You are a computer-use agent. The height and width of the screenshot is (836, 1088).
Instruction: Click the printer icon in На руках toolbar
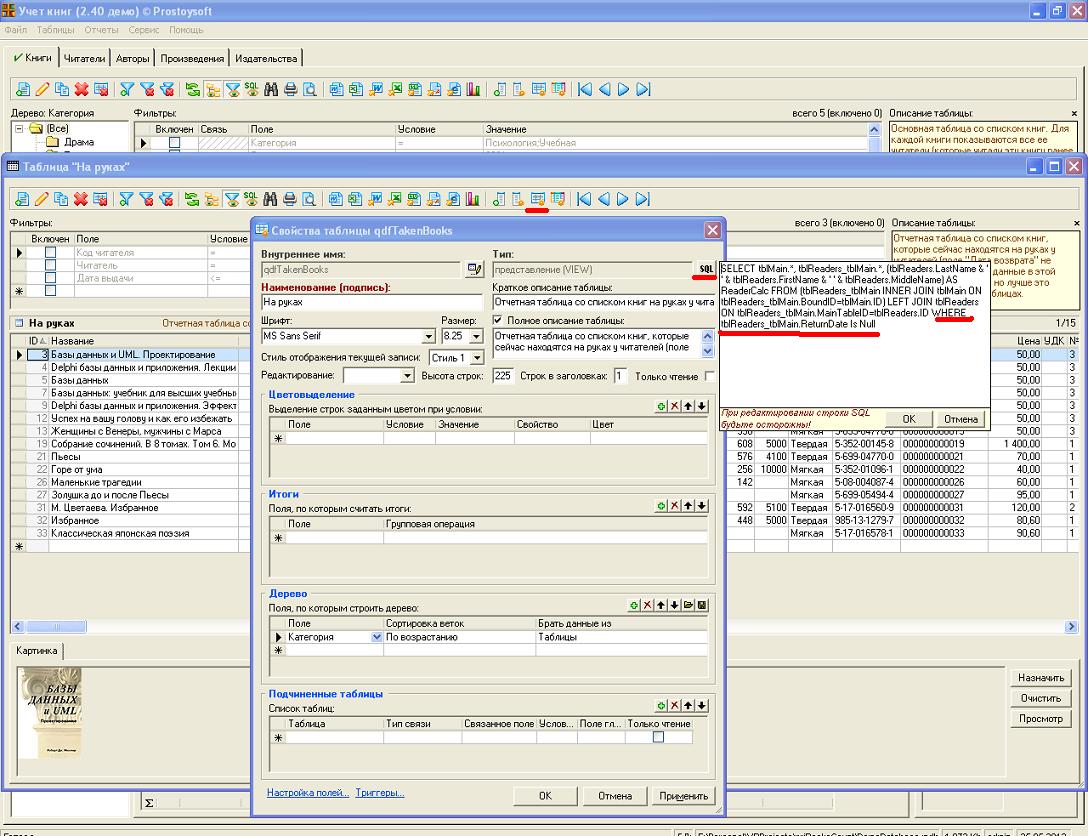pyautogui.click(x=290, y=199)
